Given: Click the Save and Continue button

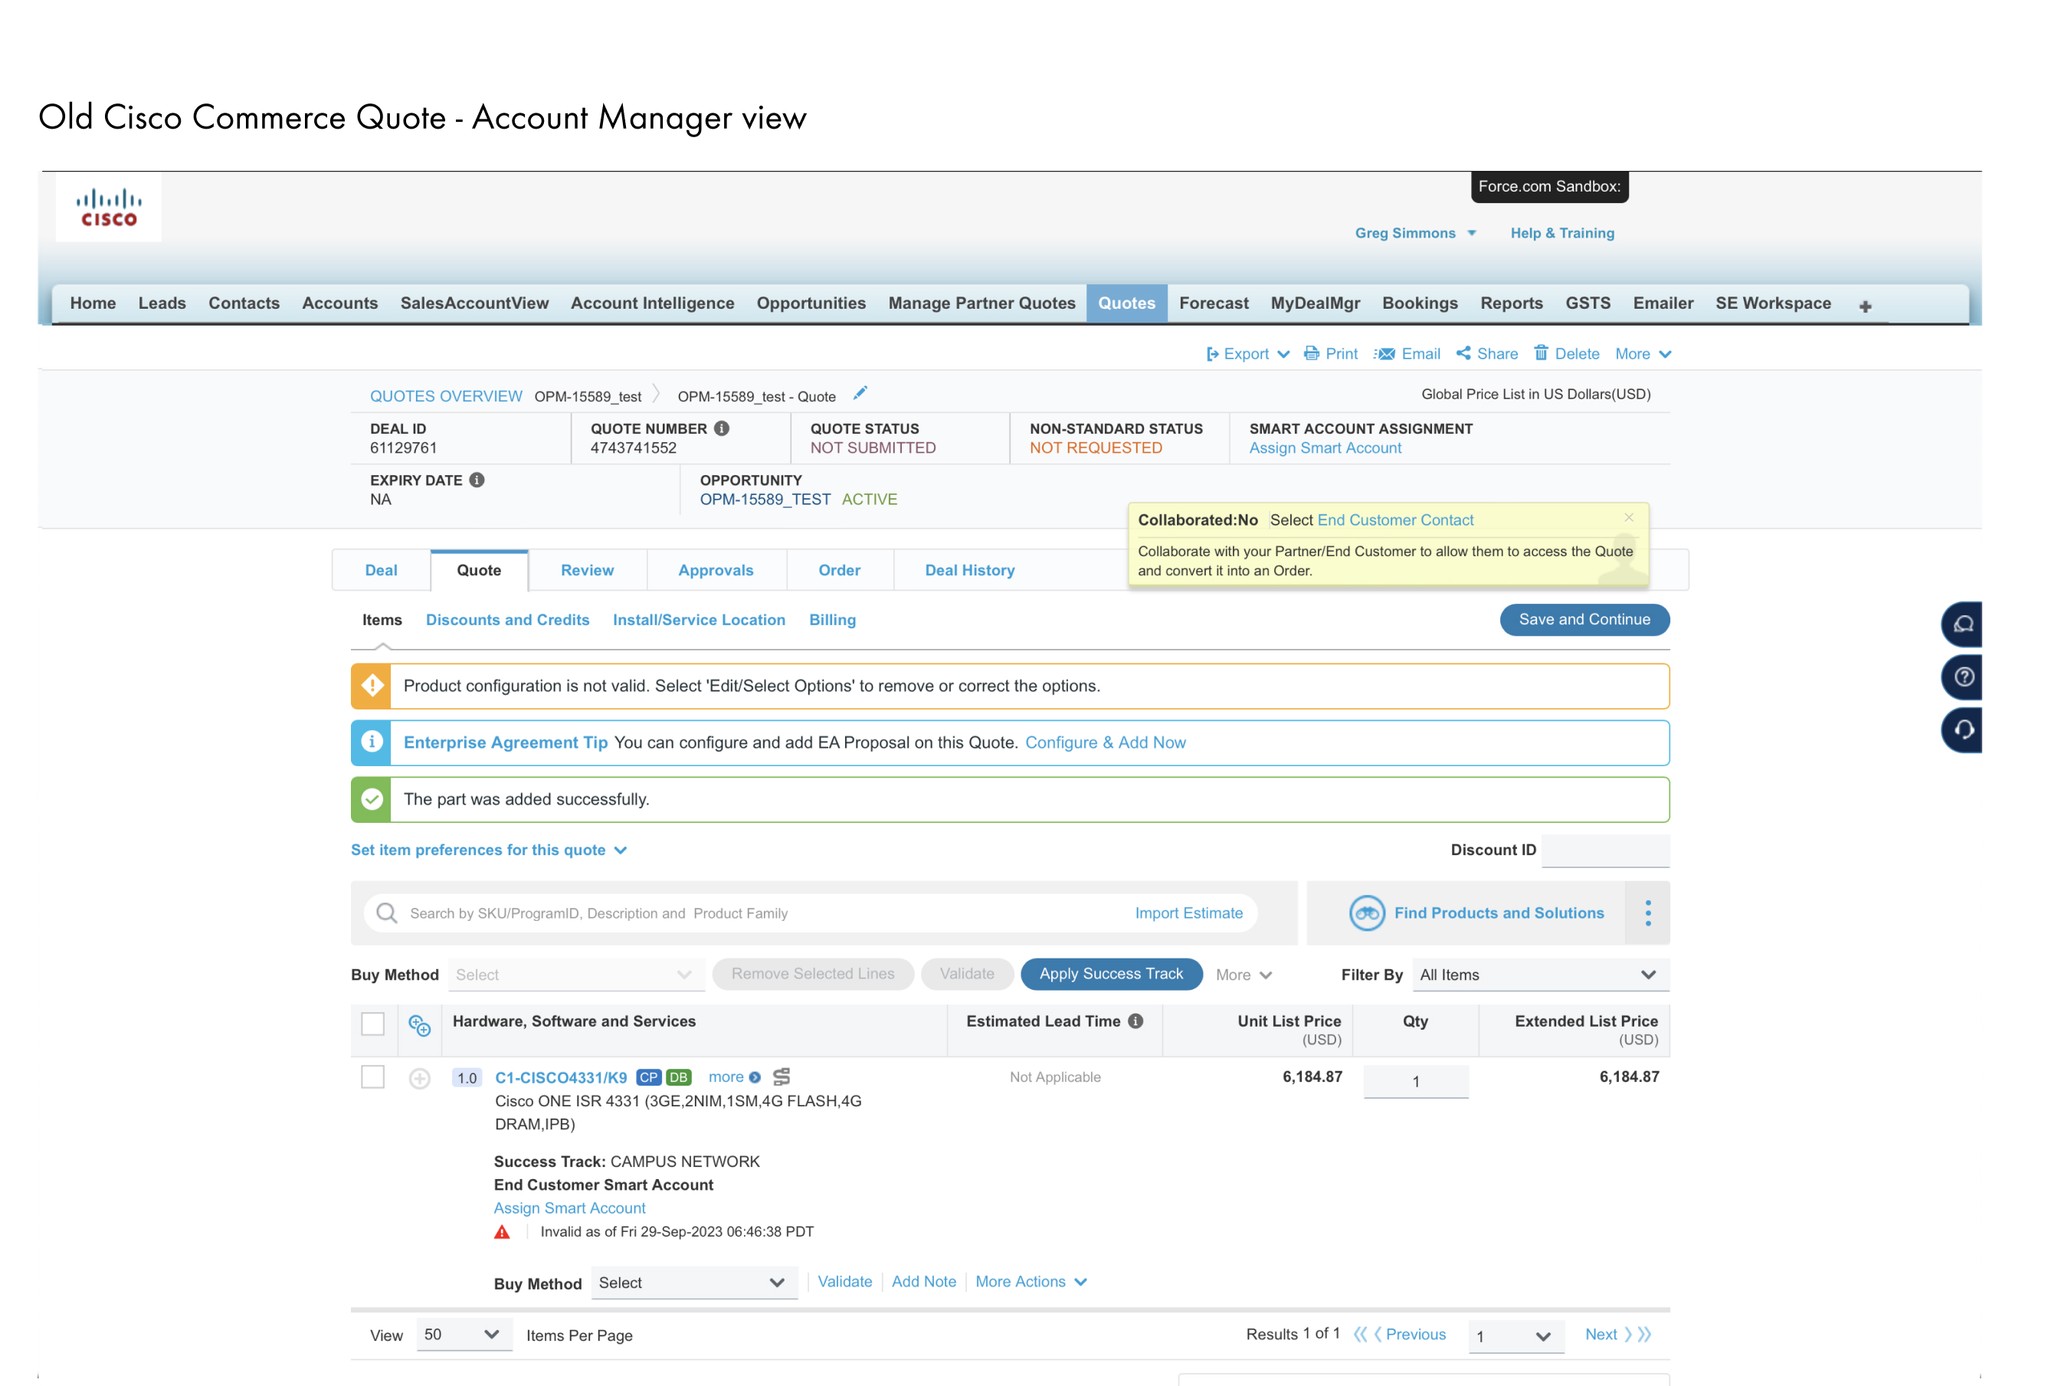Looking at the screenshot, I should (x=1584, y=619).
